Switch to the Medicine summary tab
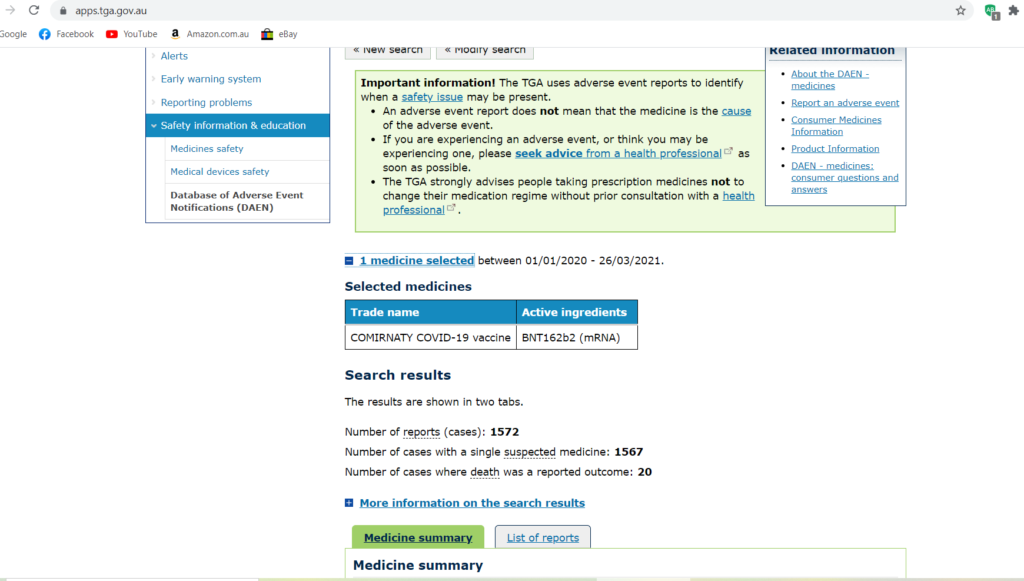1024x581 pixels. tap(418, 537)
